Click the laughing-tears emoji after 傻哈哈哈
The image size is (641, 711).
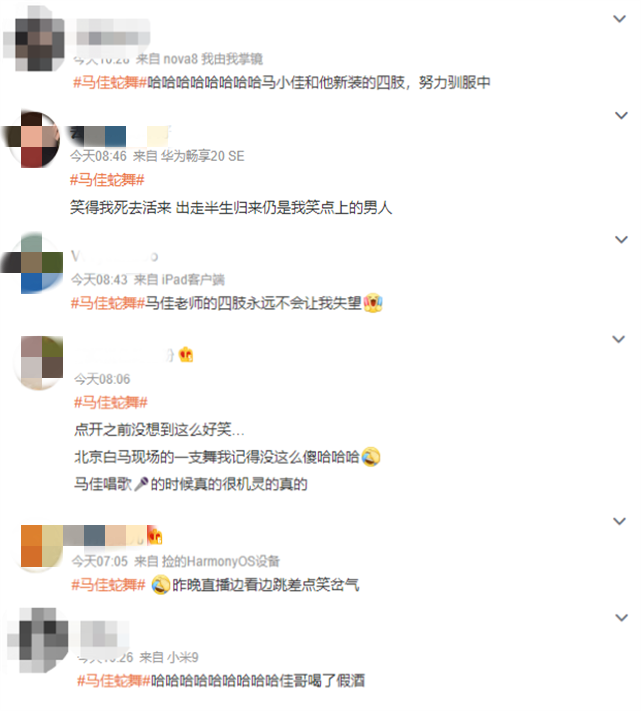click(371, 457)
